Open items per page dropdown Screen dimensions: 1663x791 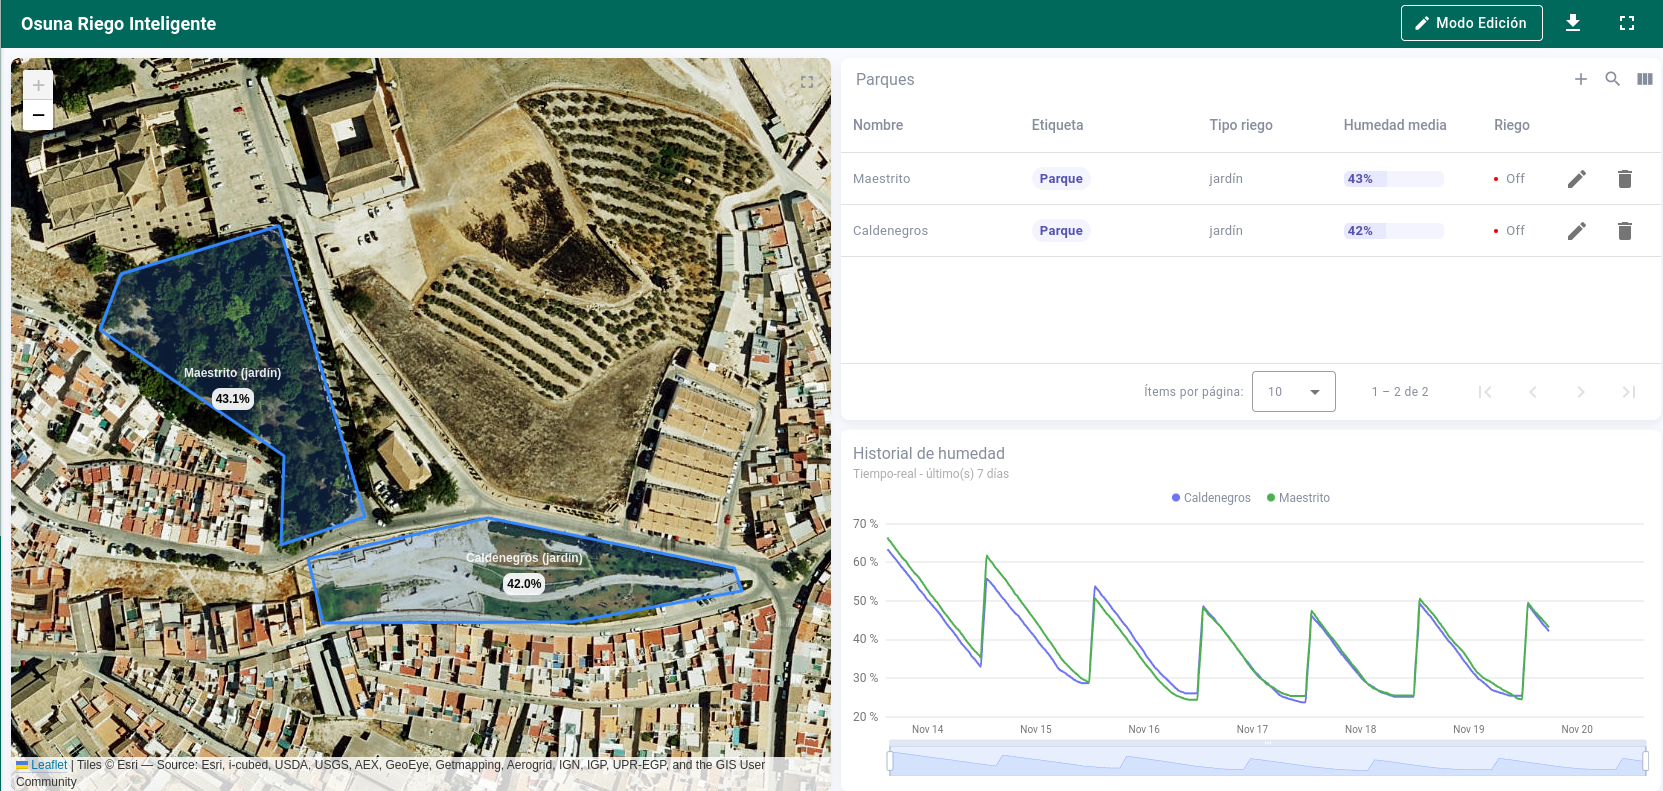tap(1293, 392)
